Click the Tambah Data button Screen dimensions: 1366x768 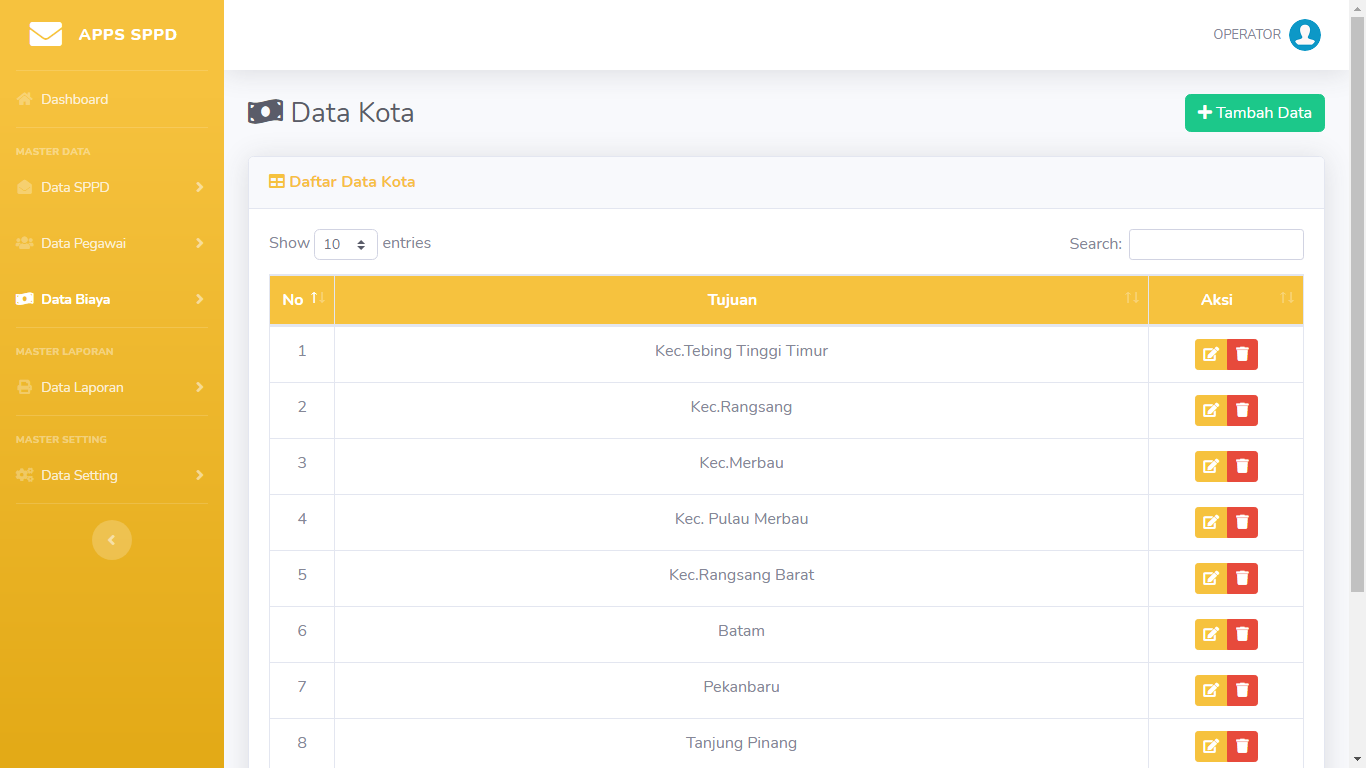tap(1255, 113)
